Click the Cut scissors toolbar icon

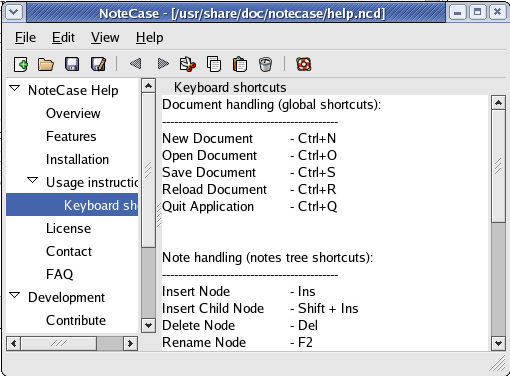[188, 64]
